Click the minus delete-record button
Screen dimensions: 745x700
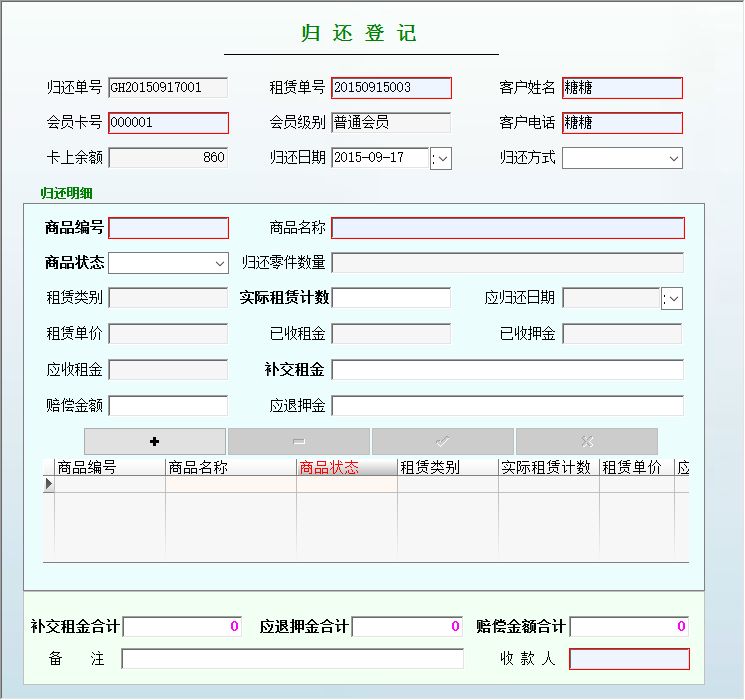[299, 441]
